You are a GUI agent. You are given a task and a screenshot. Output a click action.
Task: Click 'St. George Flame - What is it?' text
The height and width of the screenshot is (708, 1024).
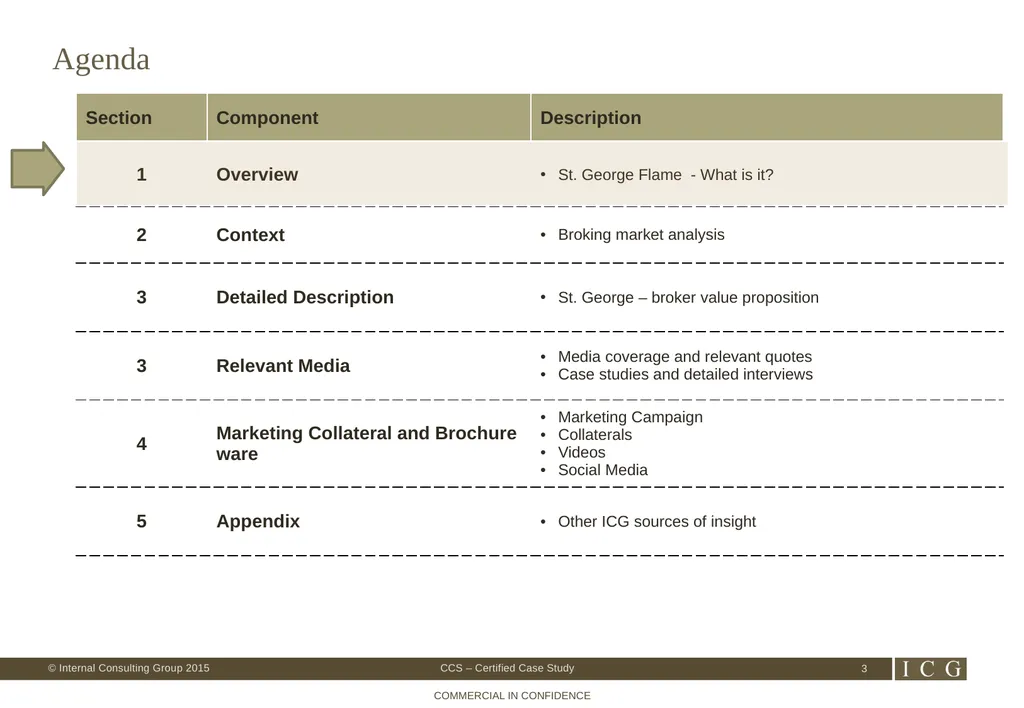(x=665, y=175)
